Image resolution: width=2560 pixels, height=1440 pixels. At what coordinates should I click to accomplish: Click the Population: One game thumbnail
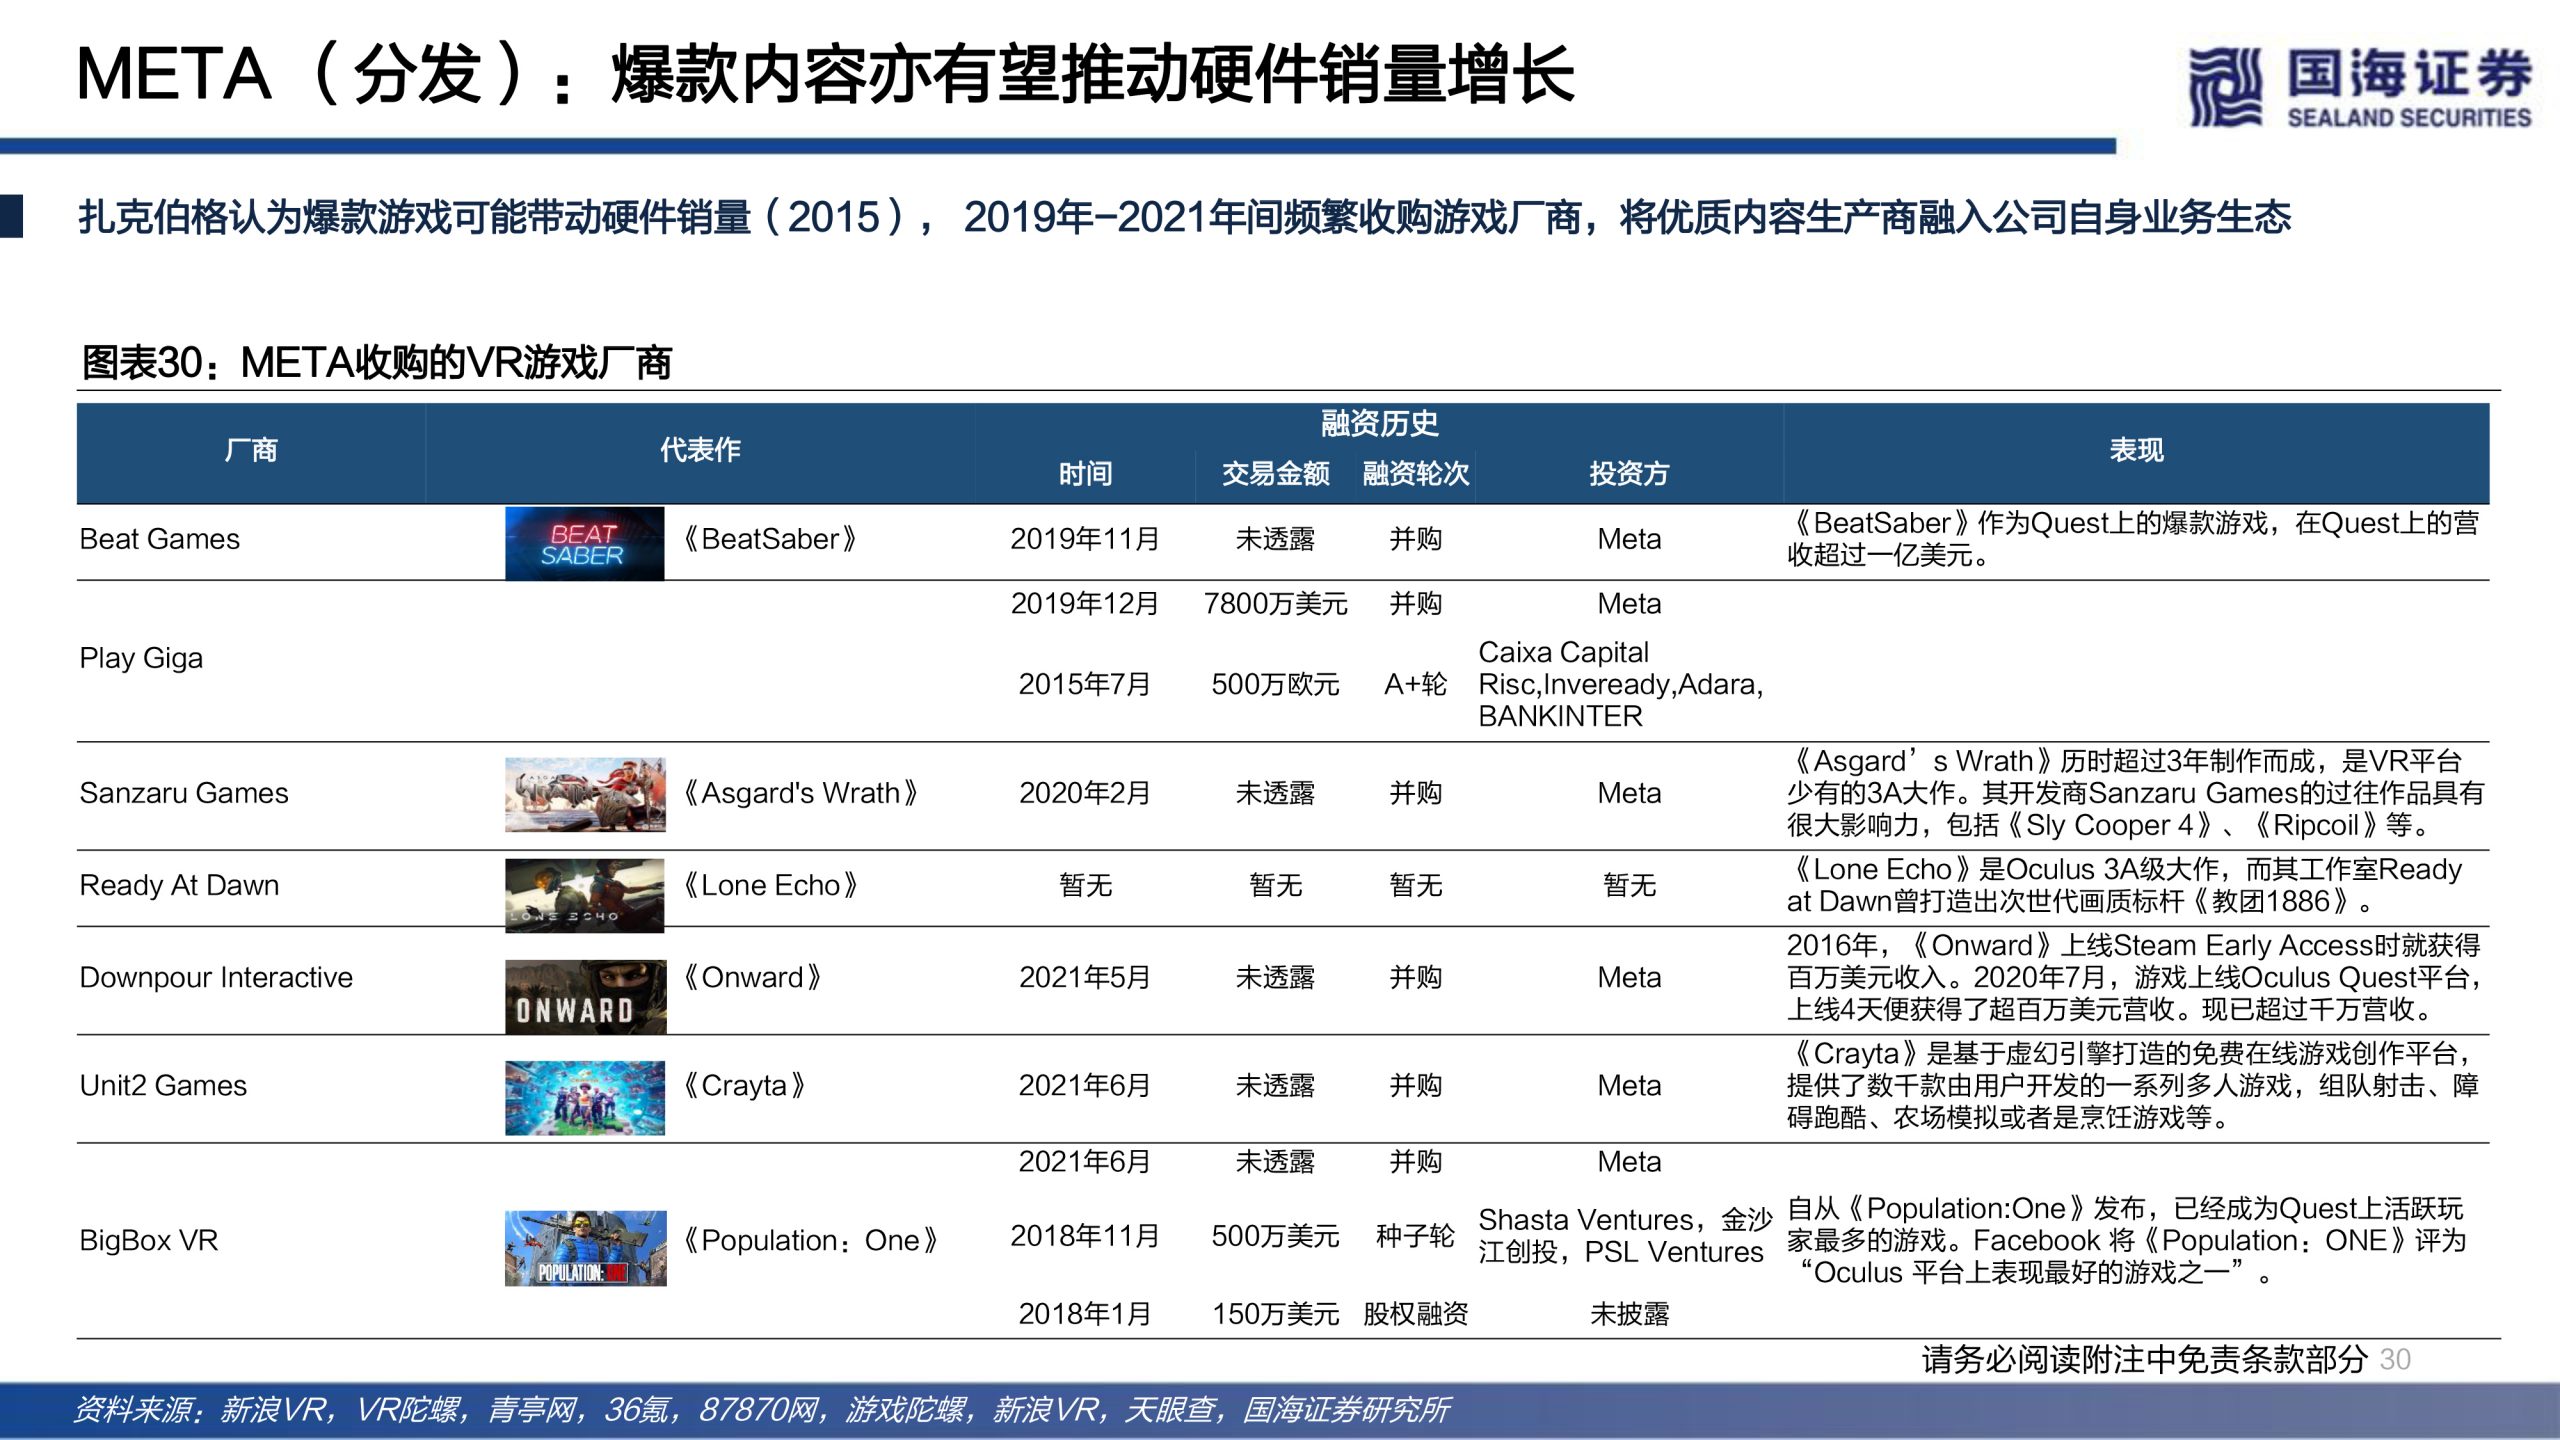[585, 1248]
